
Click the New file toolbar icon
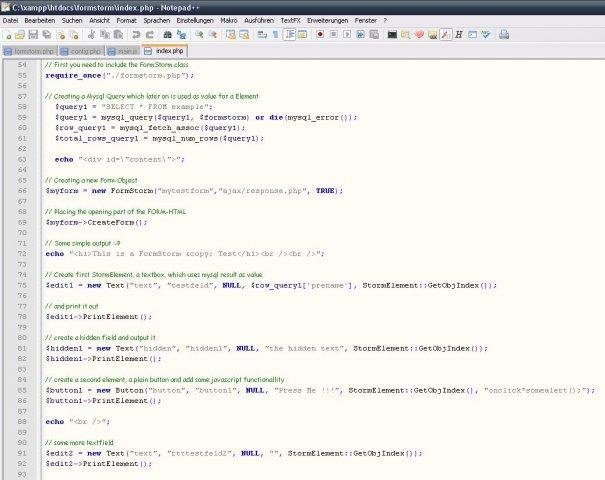[9, 34]
